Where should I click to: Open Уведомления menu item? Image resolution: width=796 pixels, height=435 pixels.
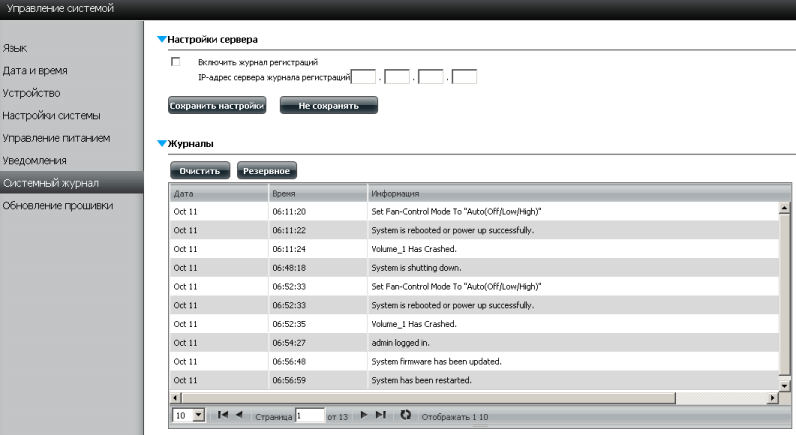(35, 160)
